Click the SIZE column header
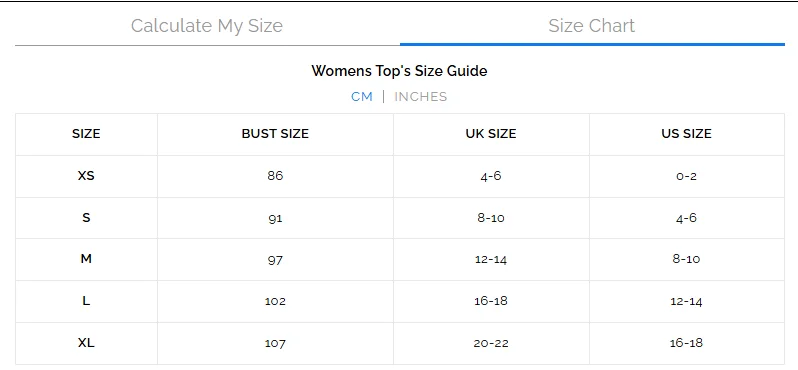This screenshot has height=370, width=798. click(86, 134)
